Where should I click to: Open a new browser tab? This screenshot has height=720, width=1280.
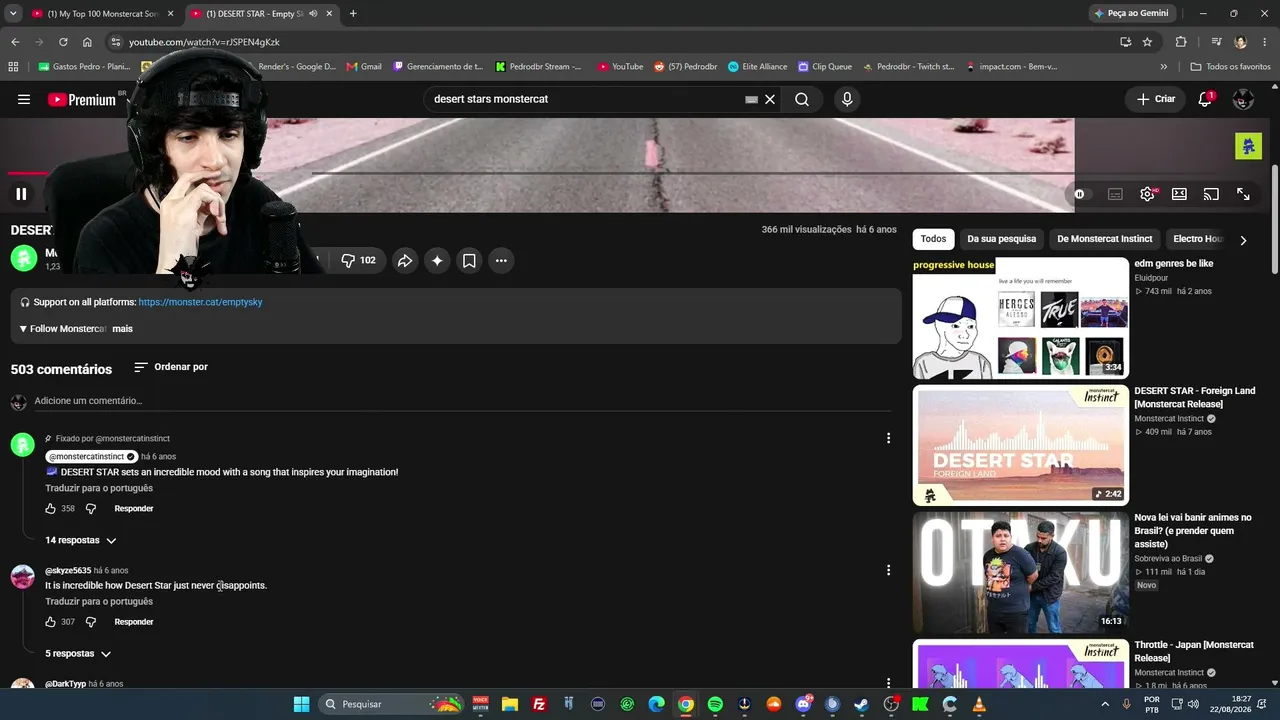353,14
